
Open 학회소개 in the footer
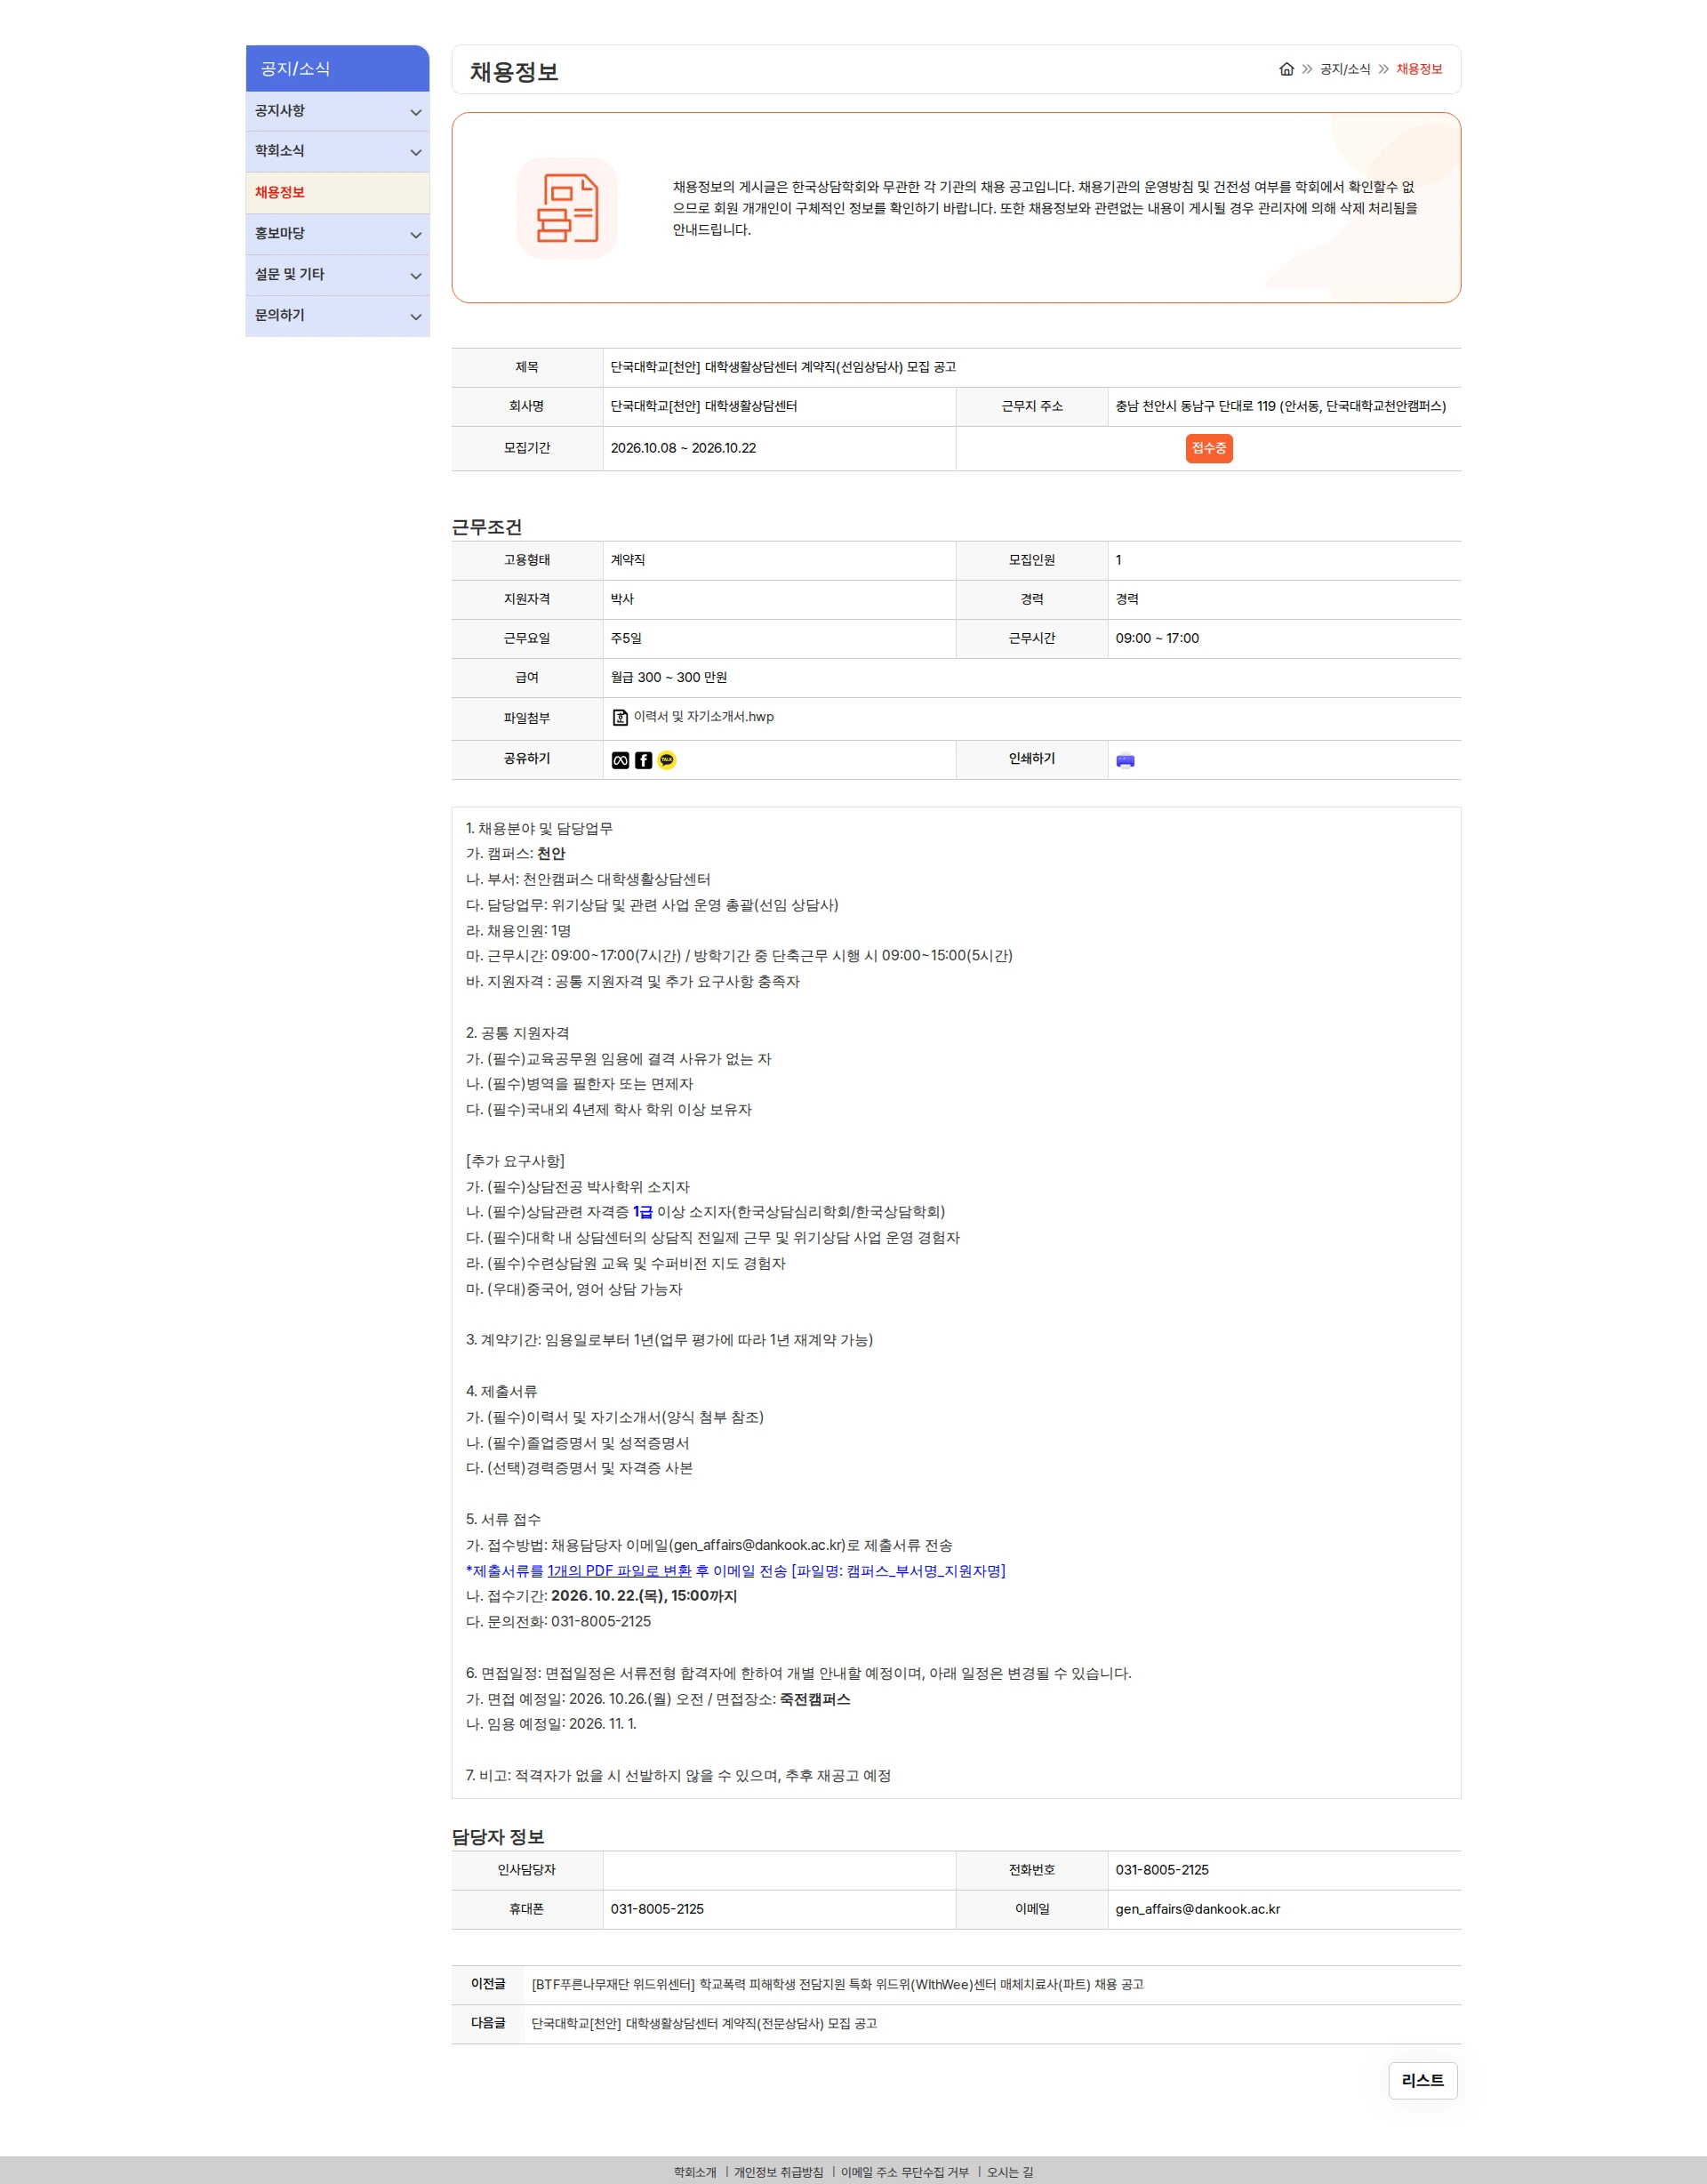pyautogui.click(x=695, y=2172)
